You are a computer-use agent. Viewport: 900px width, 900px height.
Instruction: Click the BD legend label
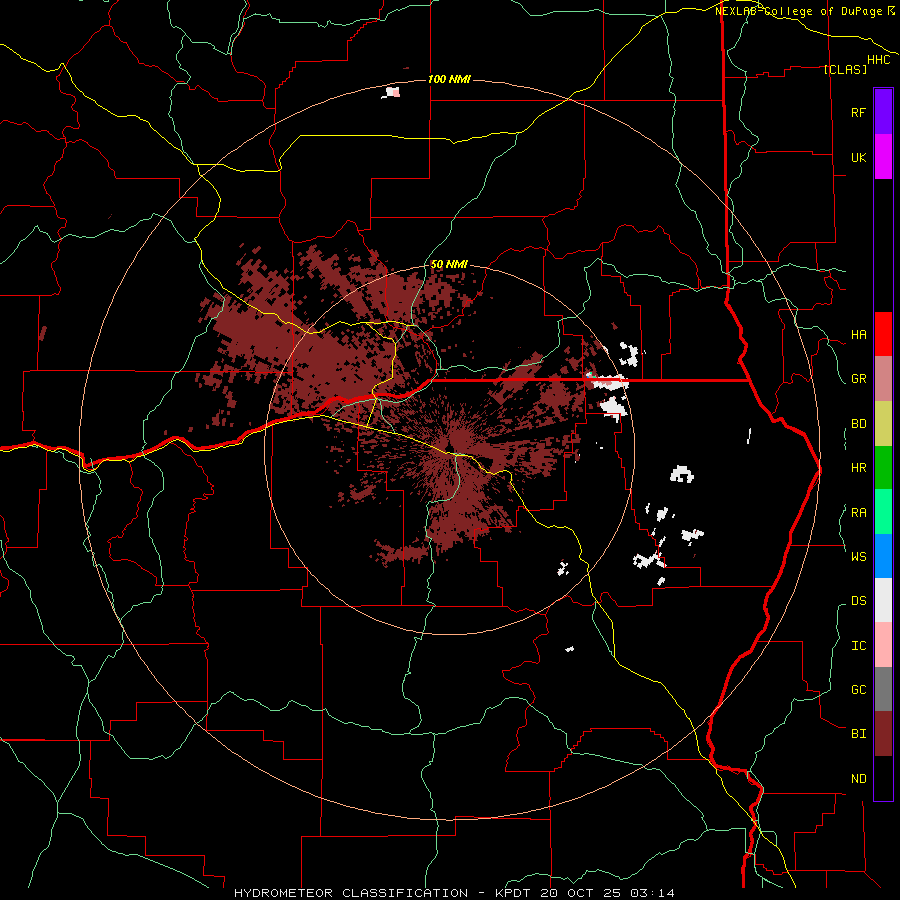click(x=858, y=424)
